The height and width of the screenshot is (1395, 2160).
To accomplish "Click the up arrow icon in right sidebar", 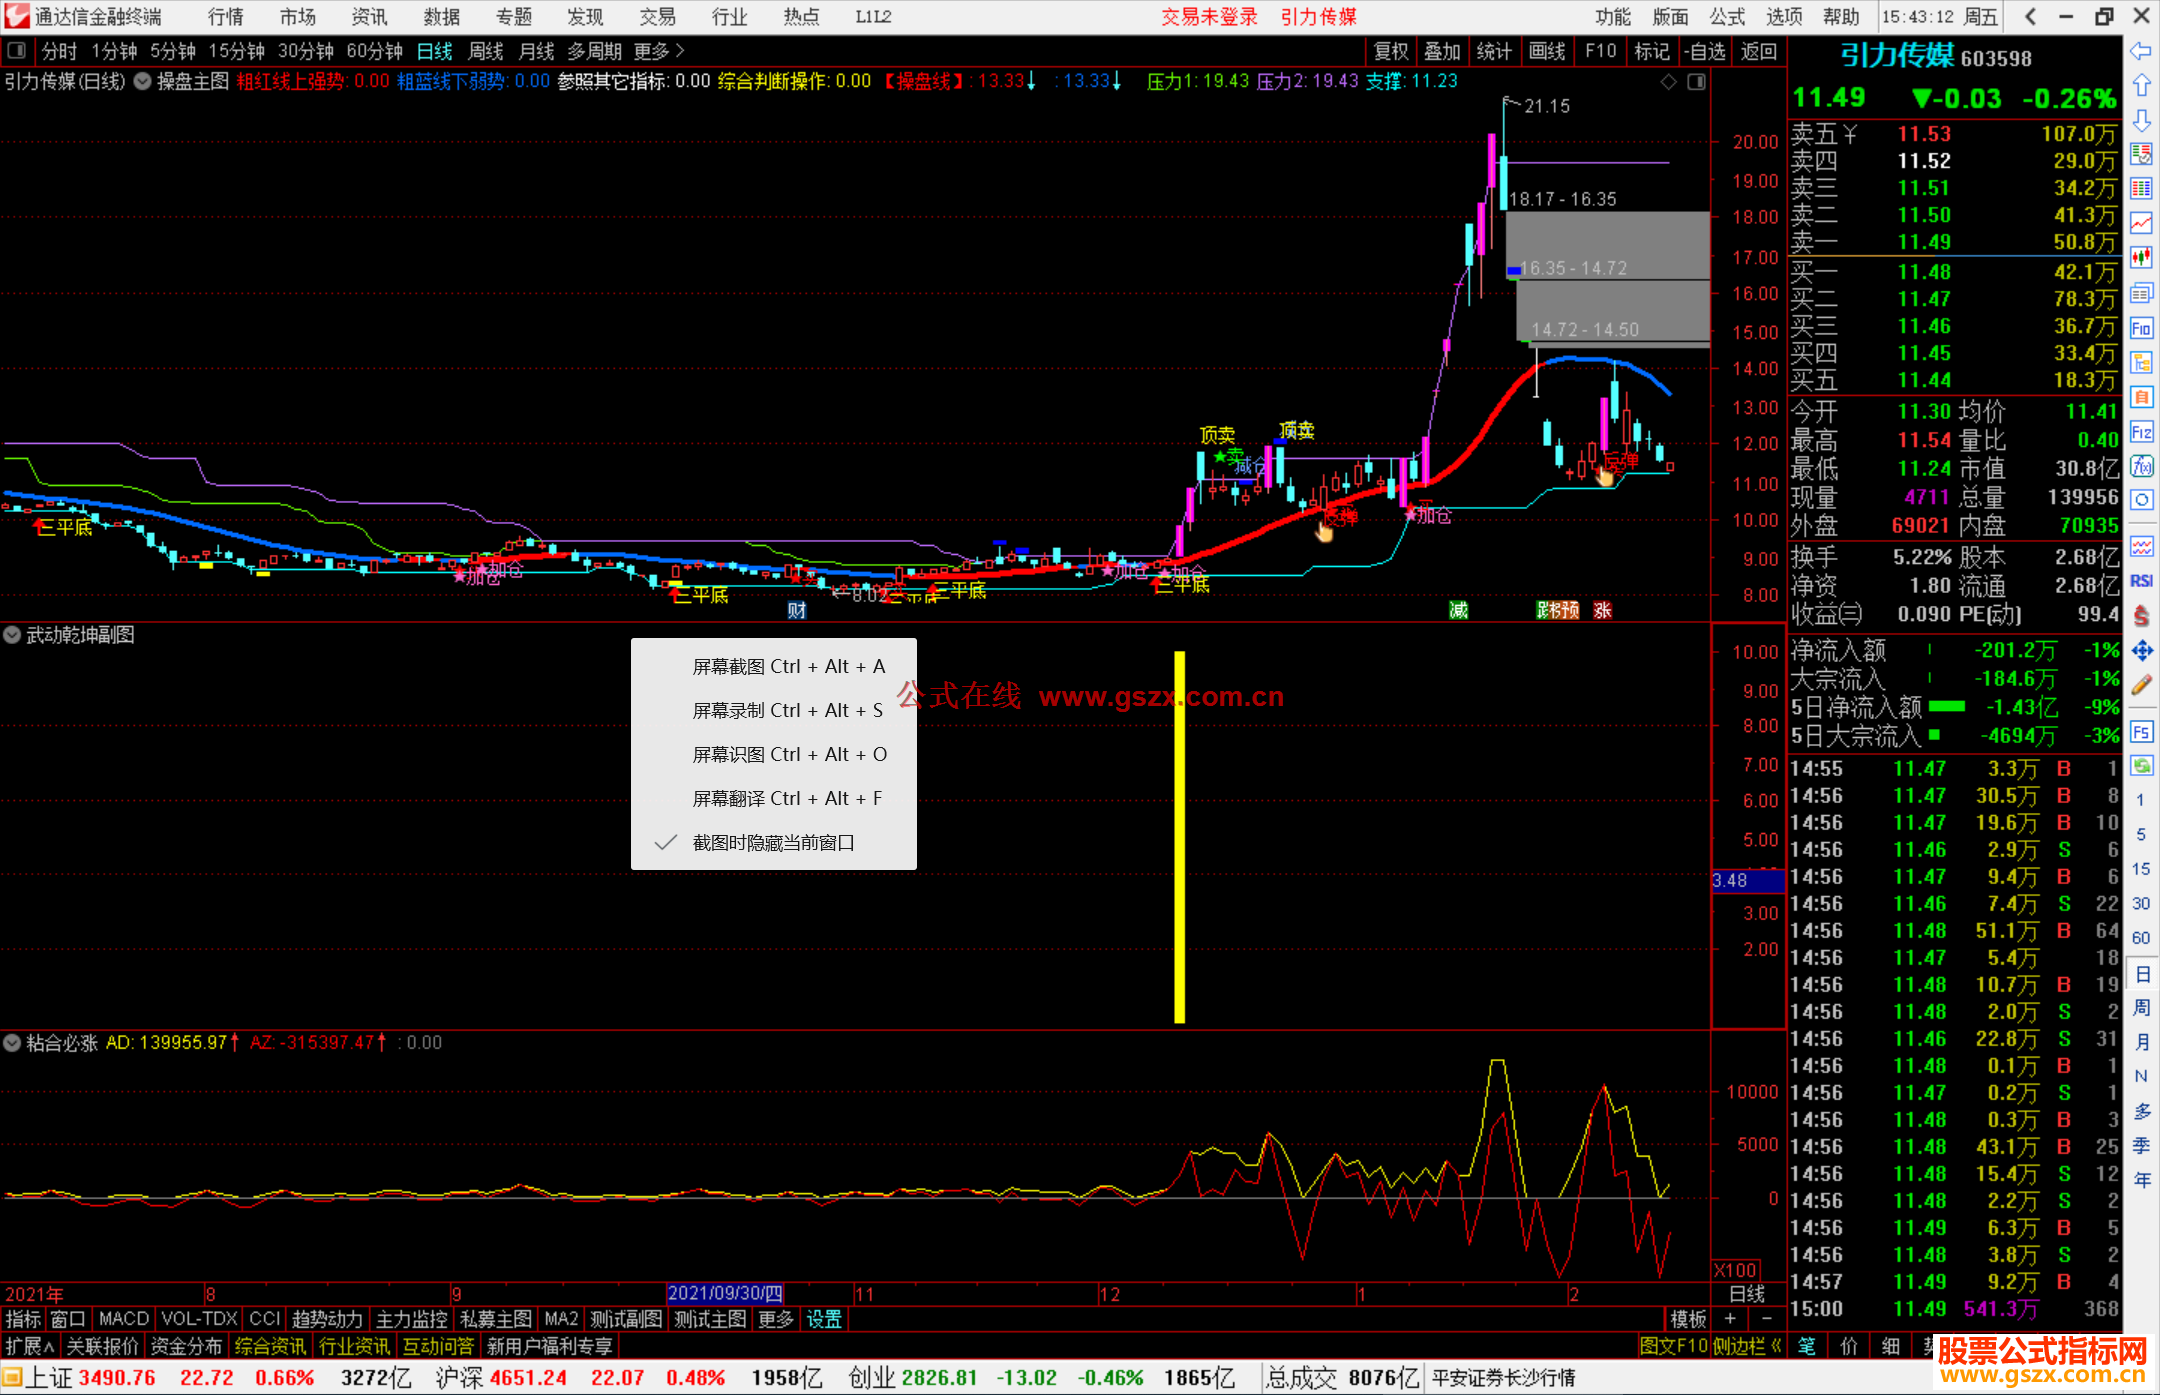I will tap(2141, 85).
